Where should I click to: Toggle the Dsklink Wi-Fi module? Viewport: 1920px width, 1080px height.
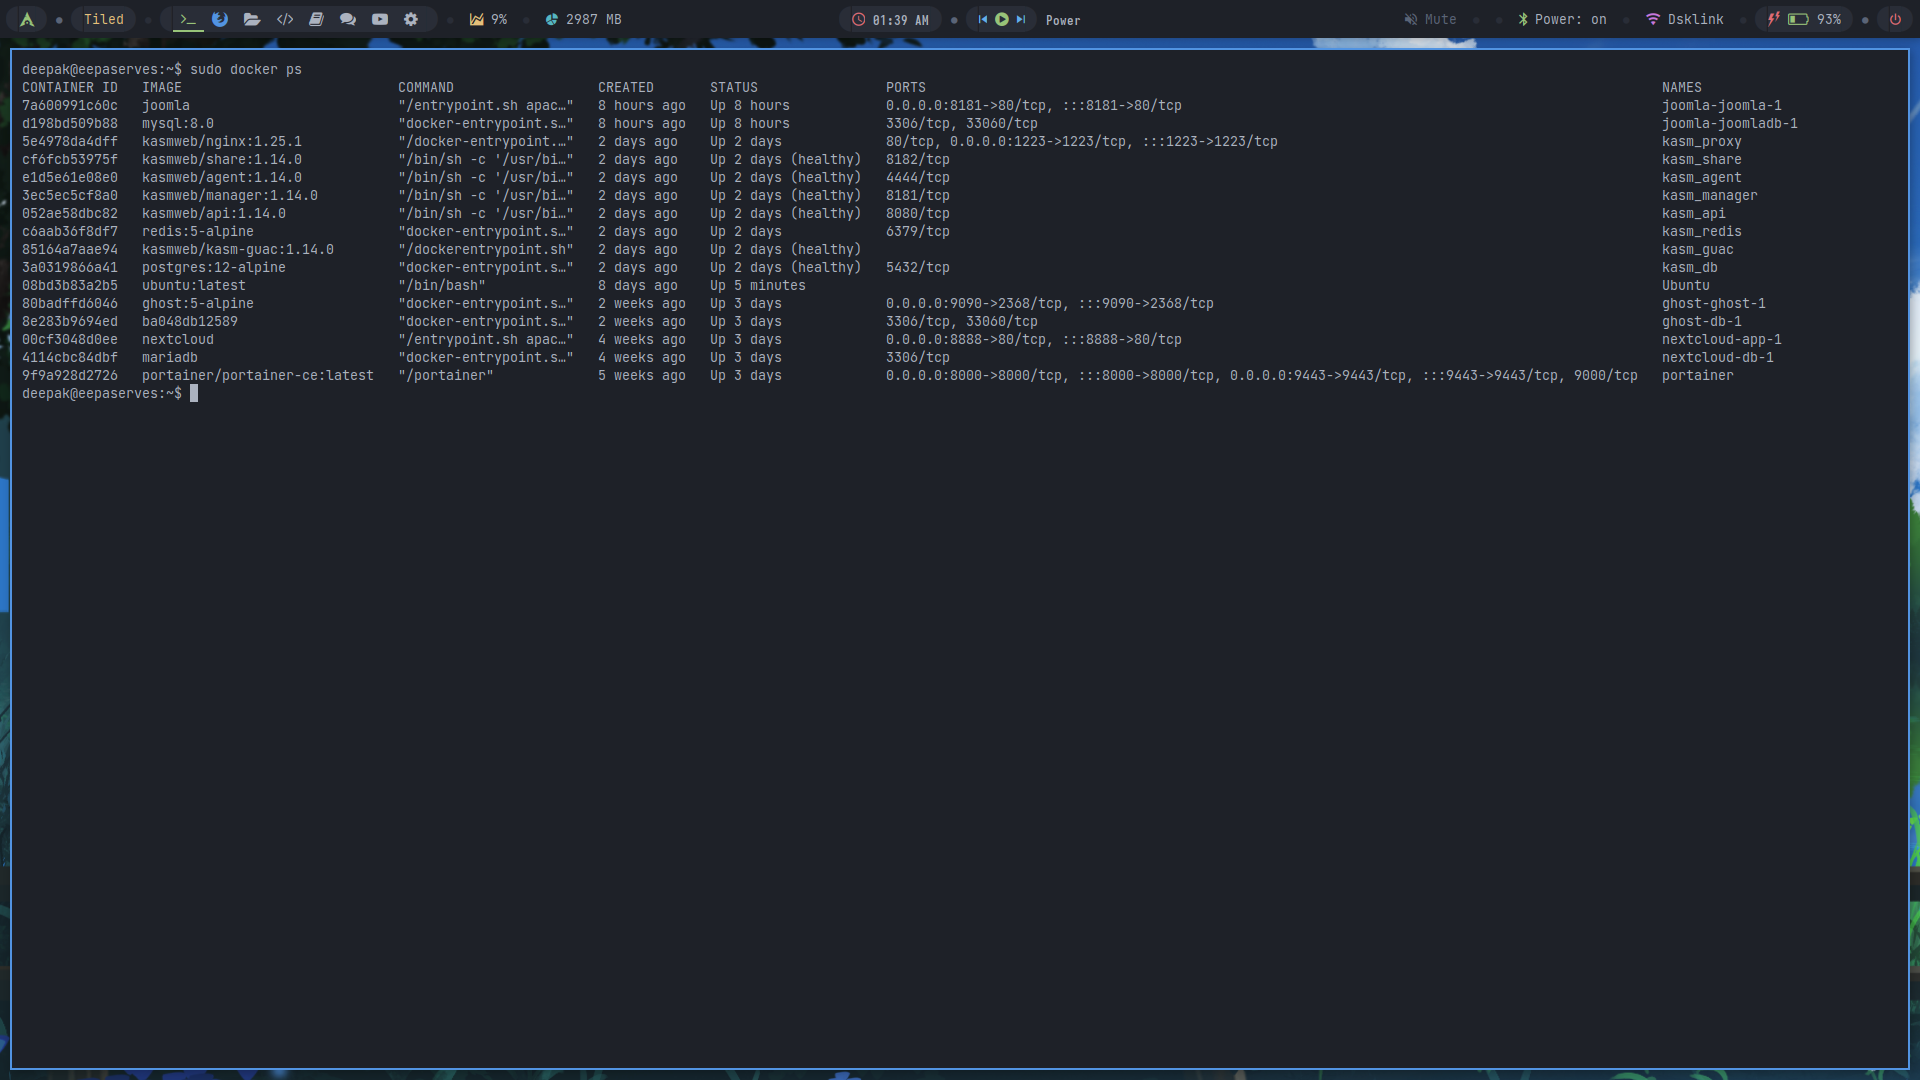(1685, 19)
